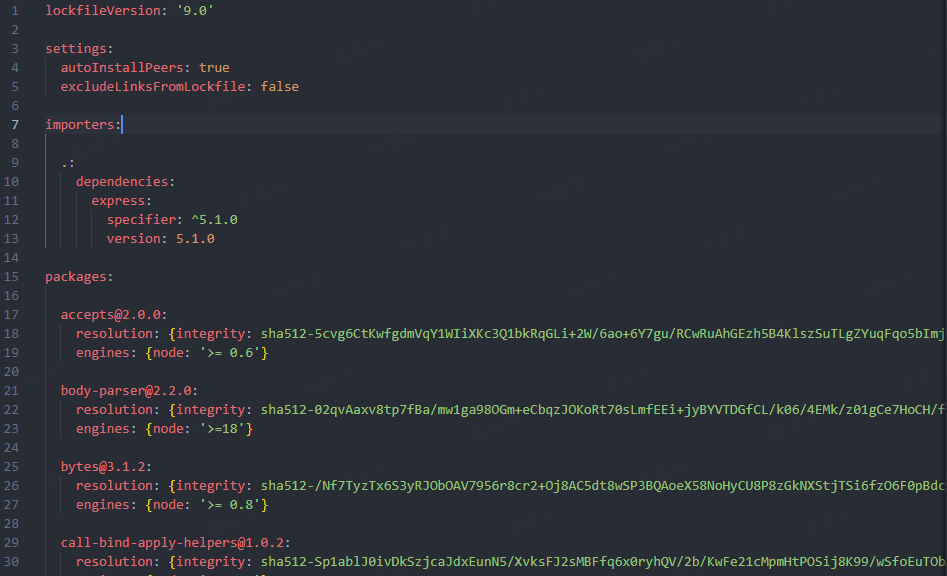Click the packages key on line 15
Image resolution: width=947 pixels, height=576 pixels.
(76, 277)
